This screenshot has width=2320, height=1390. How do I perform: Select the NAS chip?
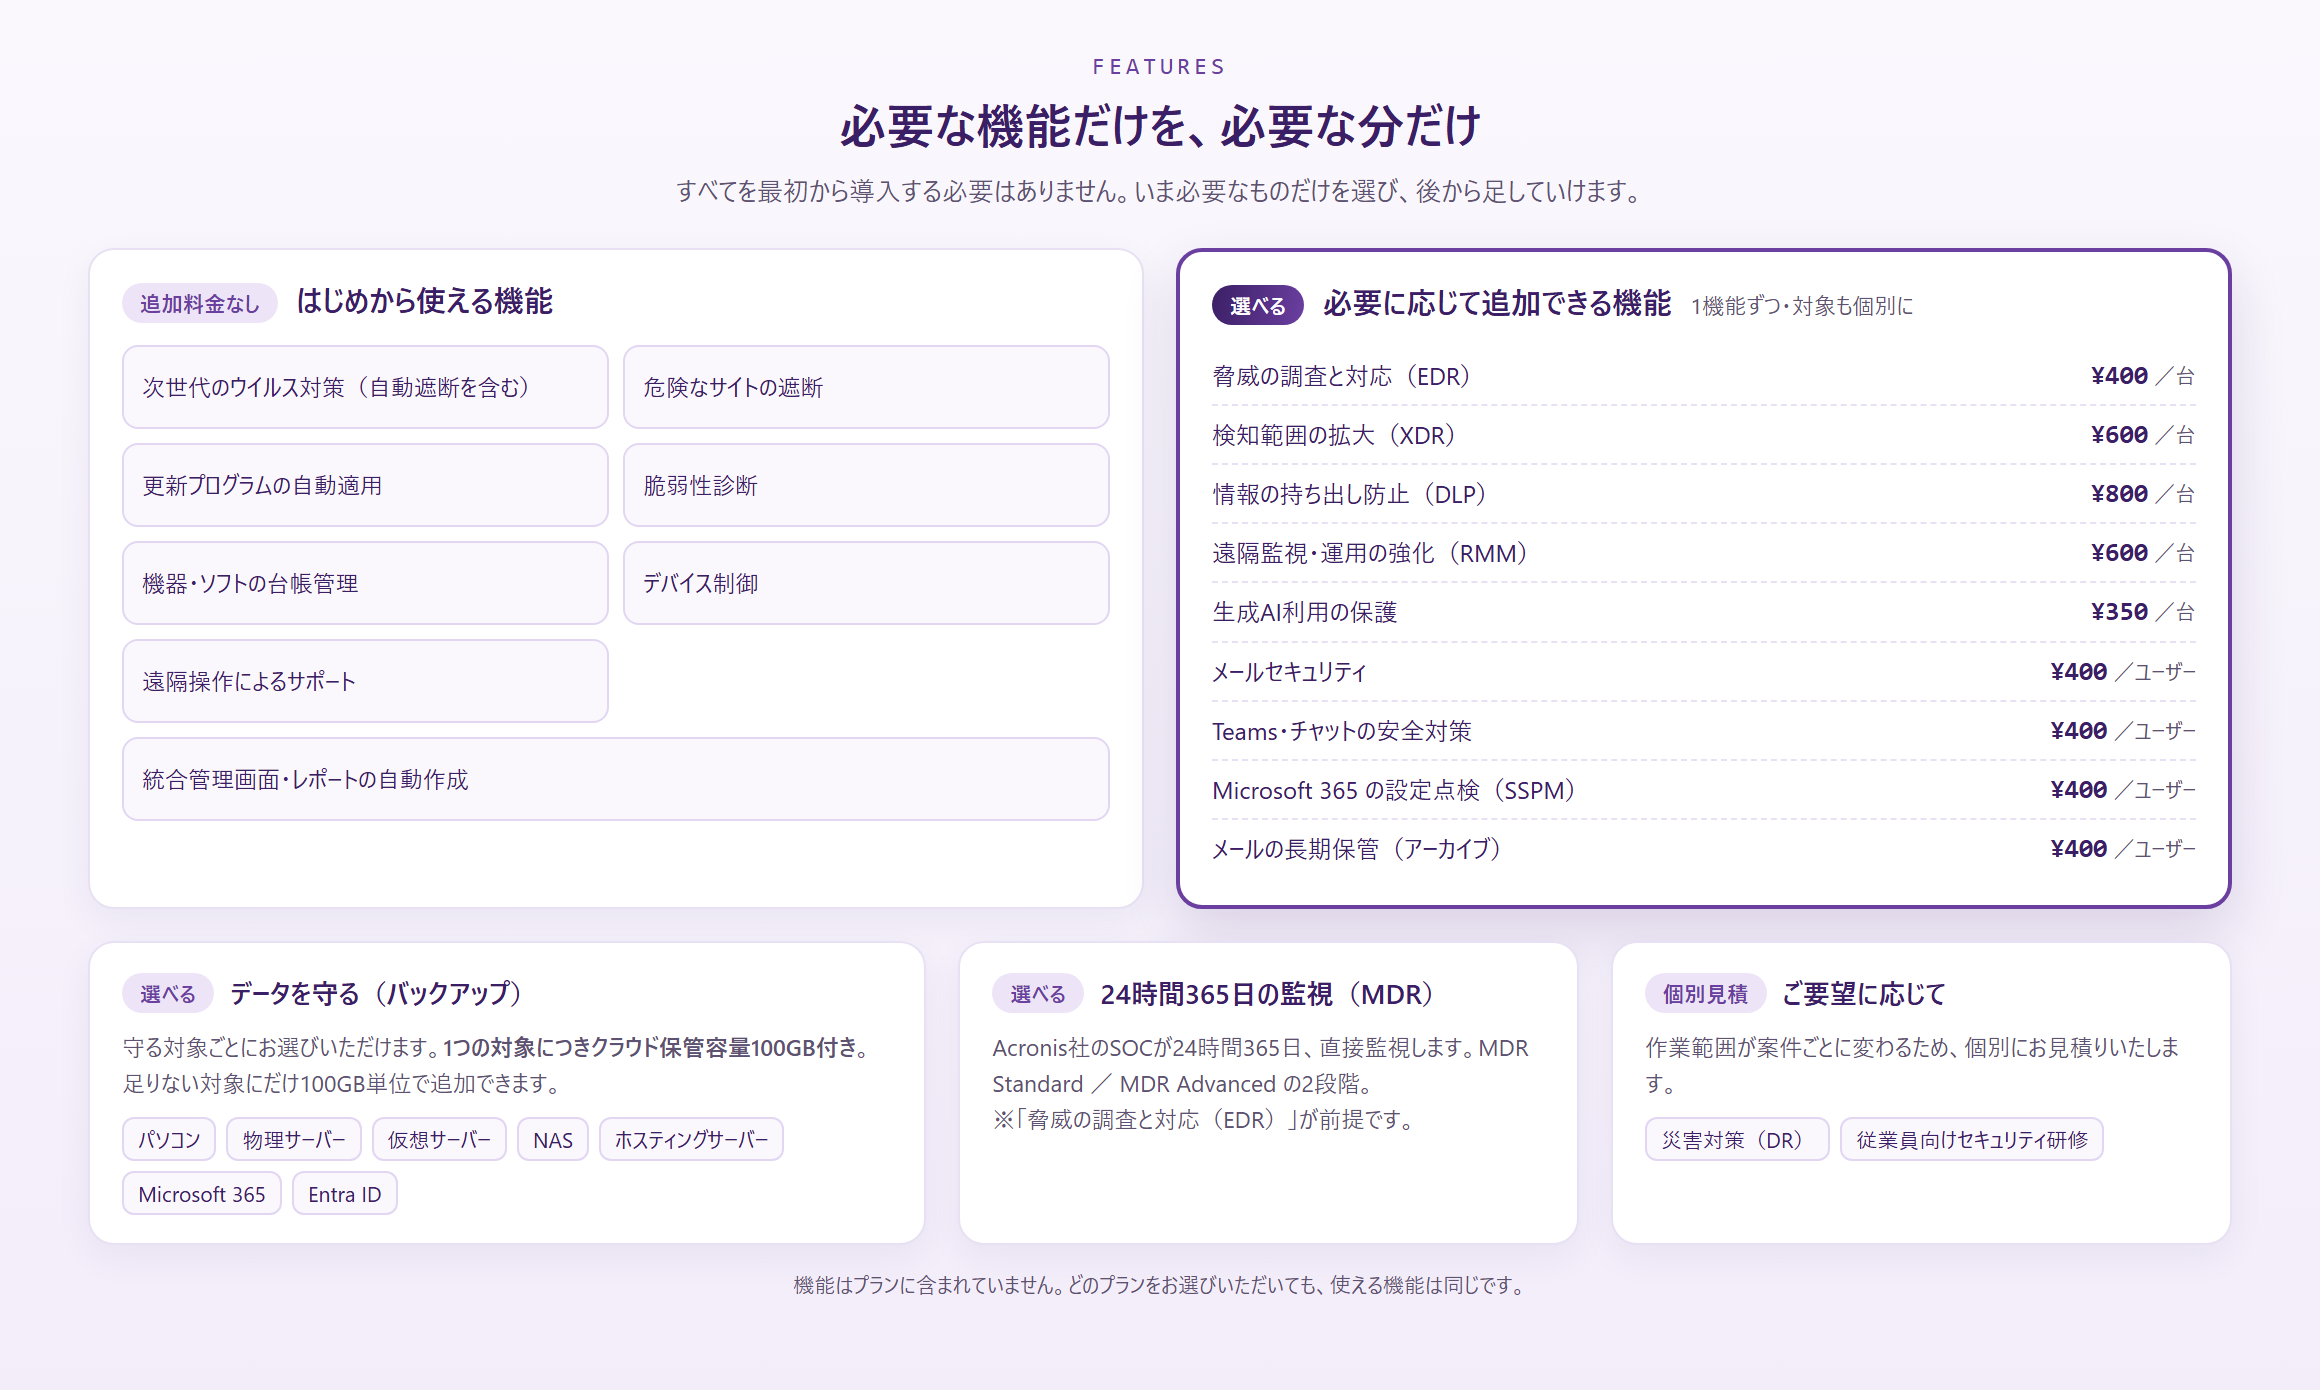553,1139
